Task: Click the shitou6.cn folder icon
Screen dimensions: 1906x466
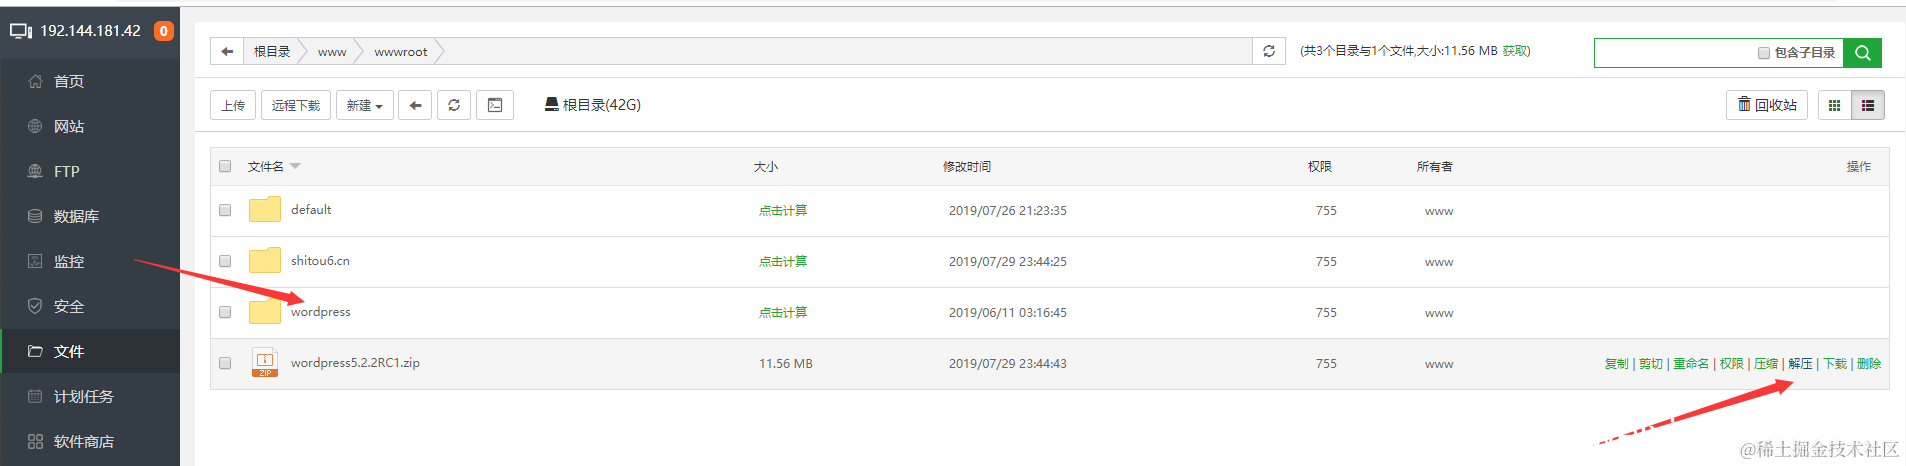Action: [265, 260]
